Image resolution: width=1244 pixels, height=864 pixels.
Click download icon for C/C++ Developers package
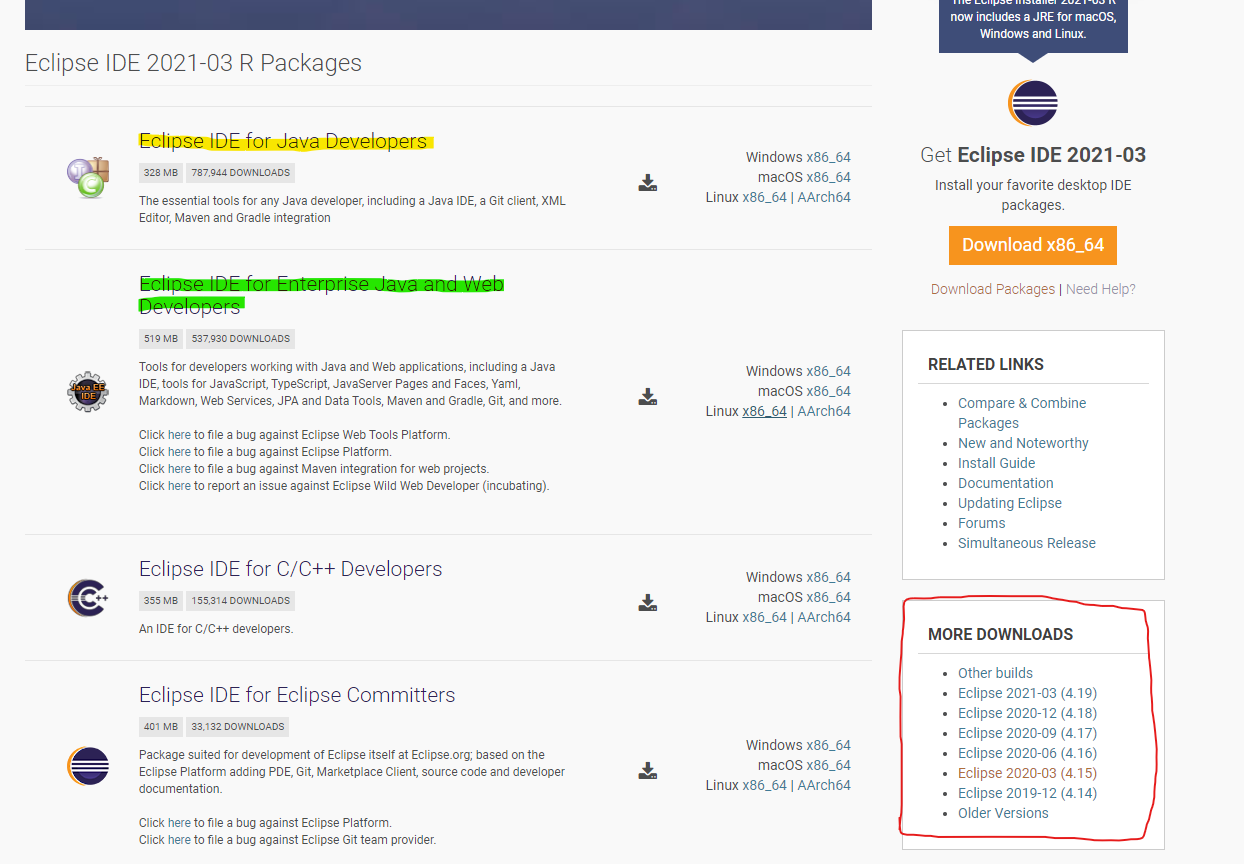coord(648,602)
